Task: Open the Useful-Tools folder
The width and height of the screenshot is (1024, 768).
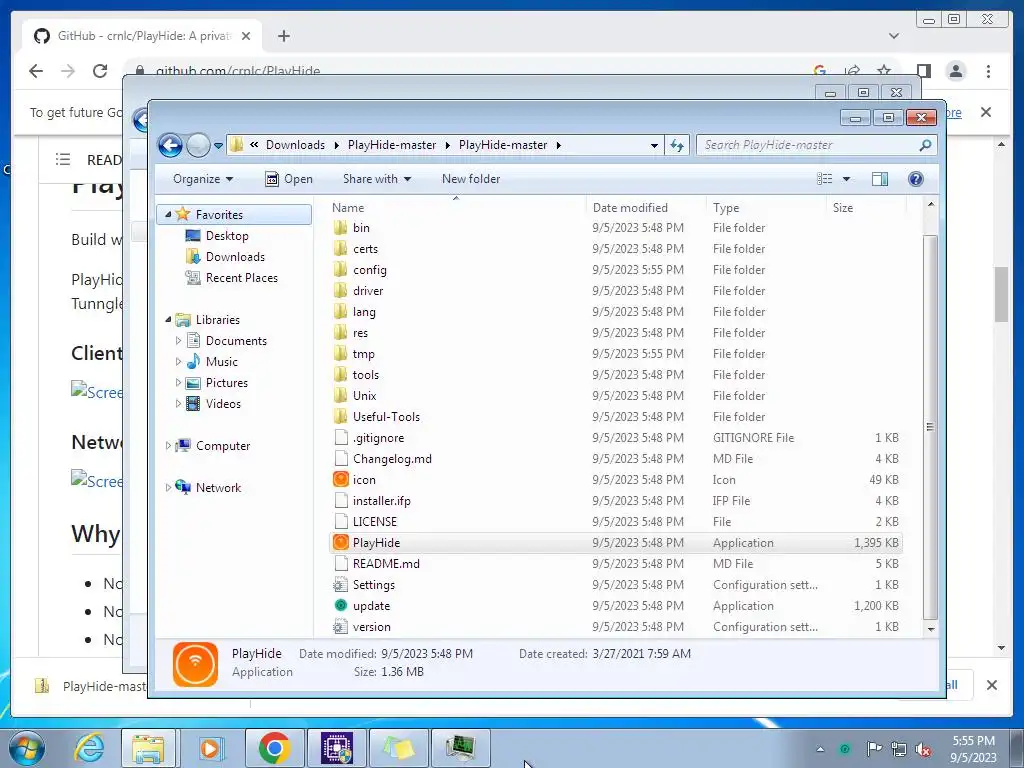Action: point(386,417)
